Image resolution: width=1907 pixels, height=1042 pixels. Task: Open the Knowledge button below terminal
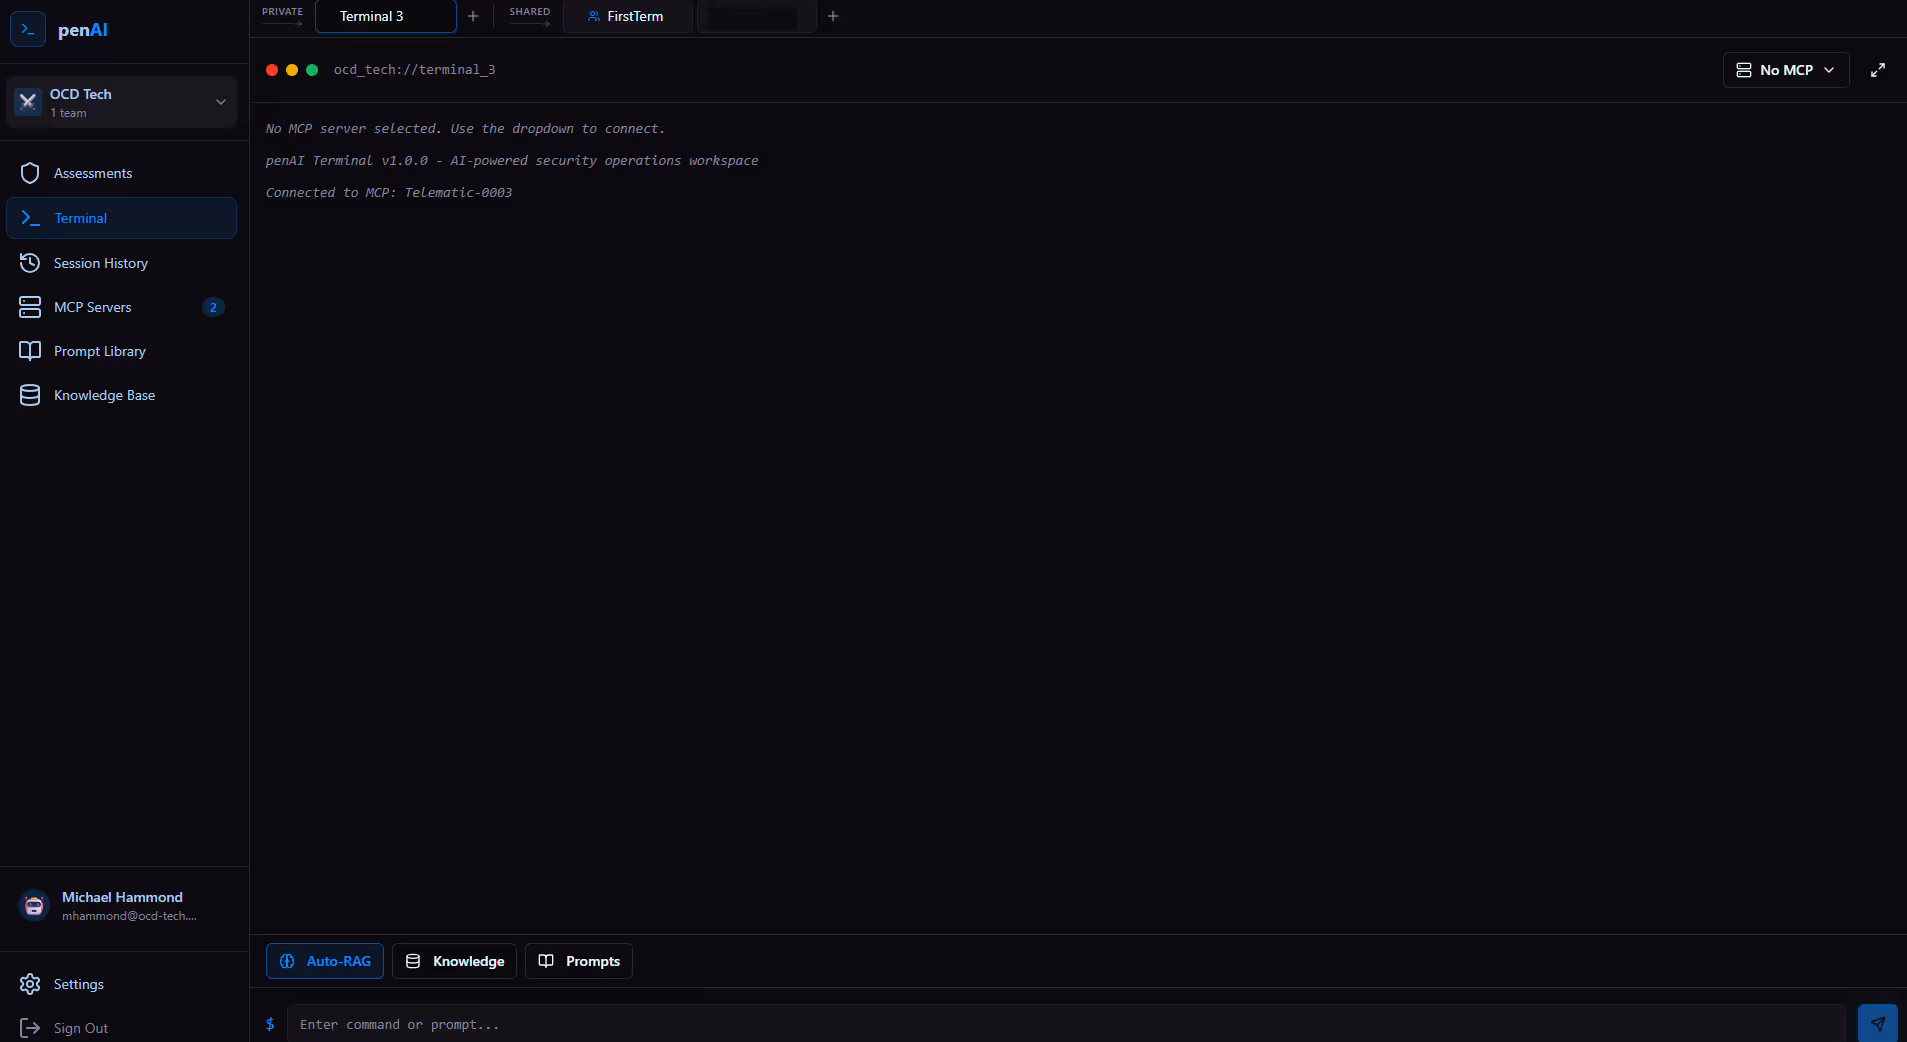454,961
